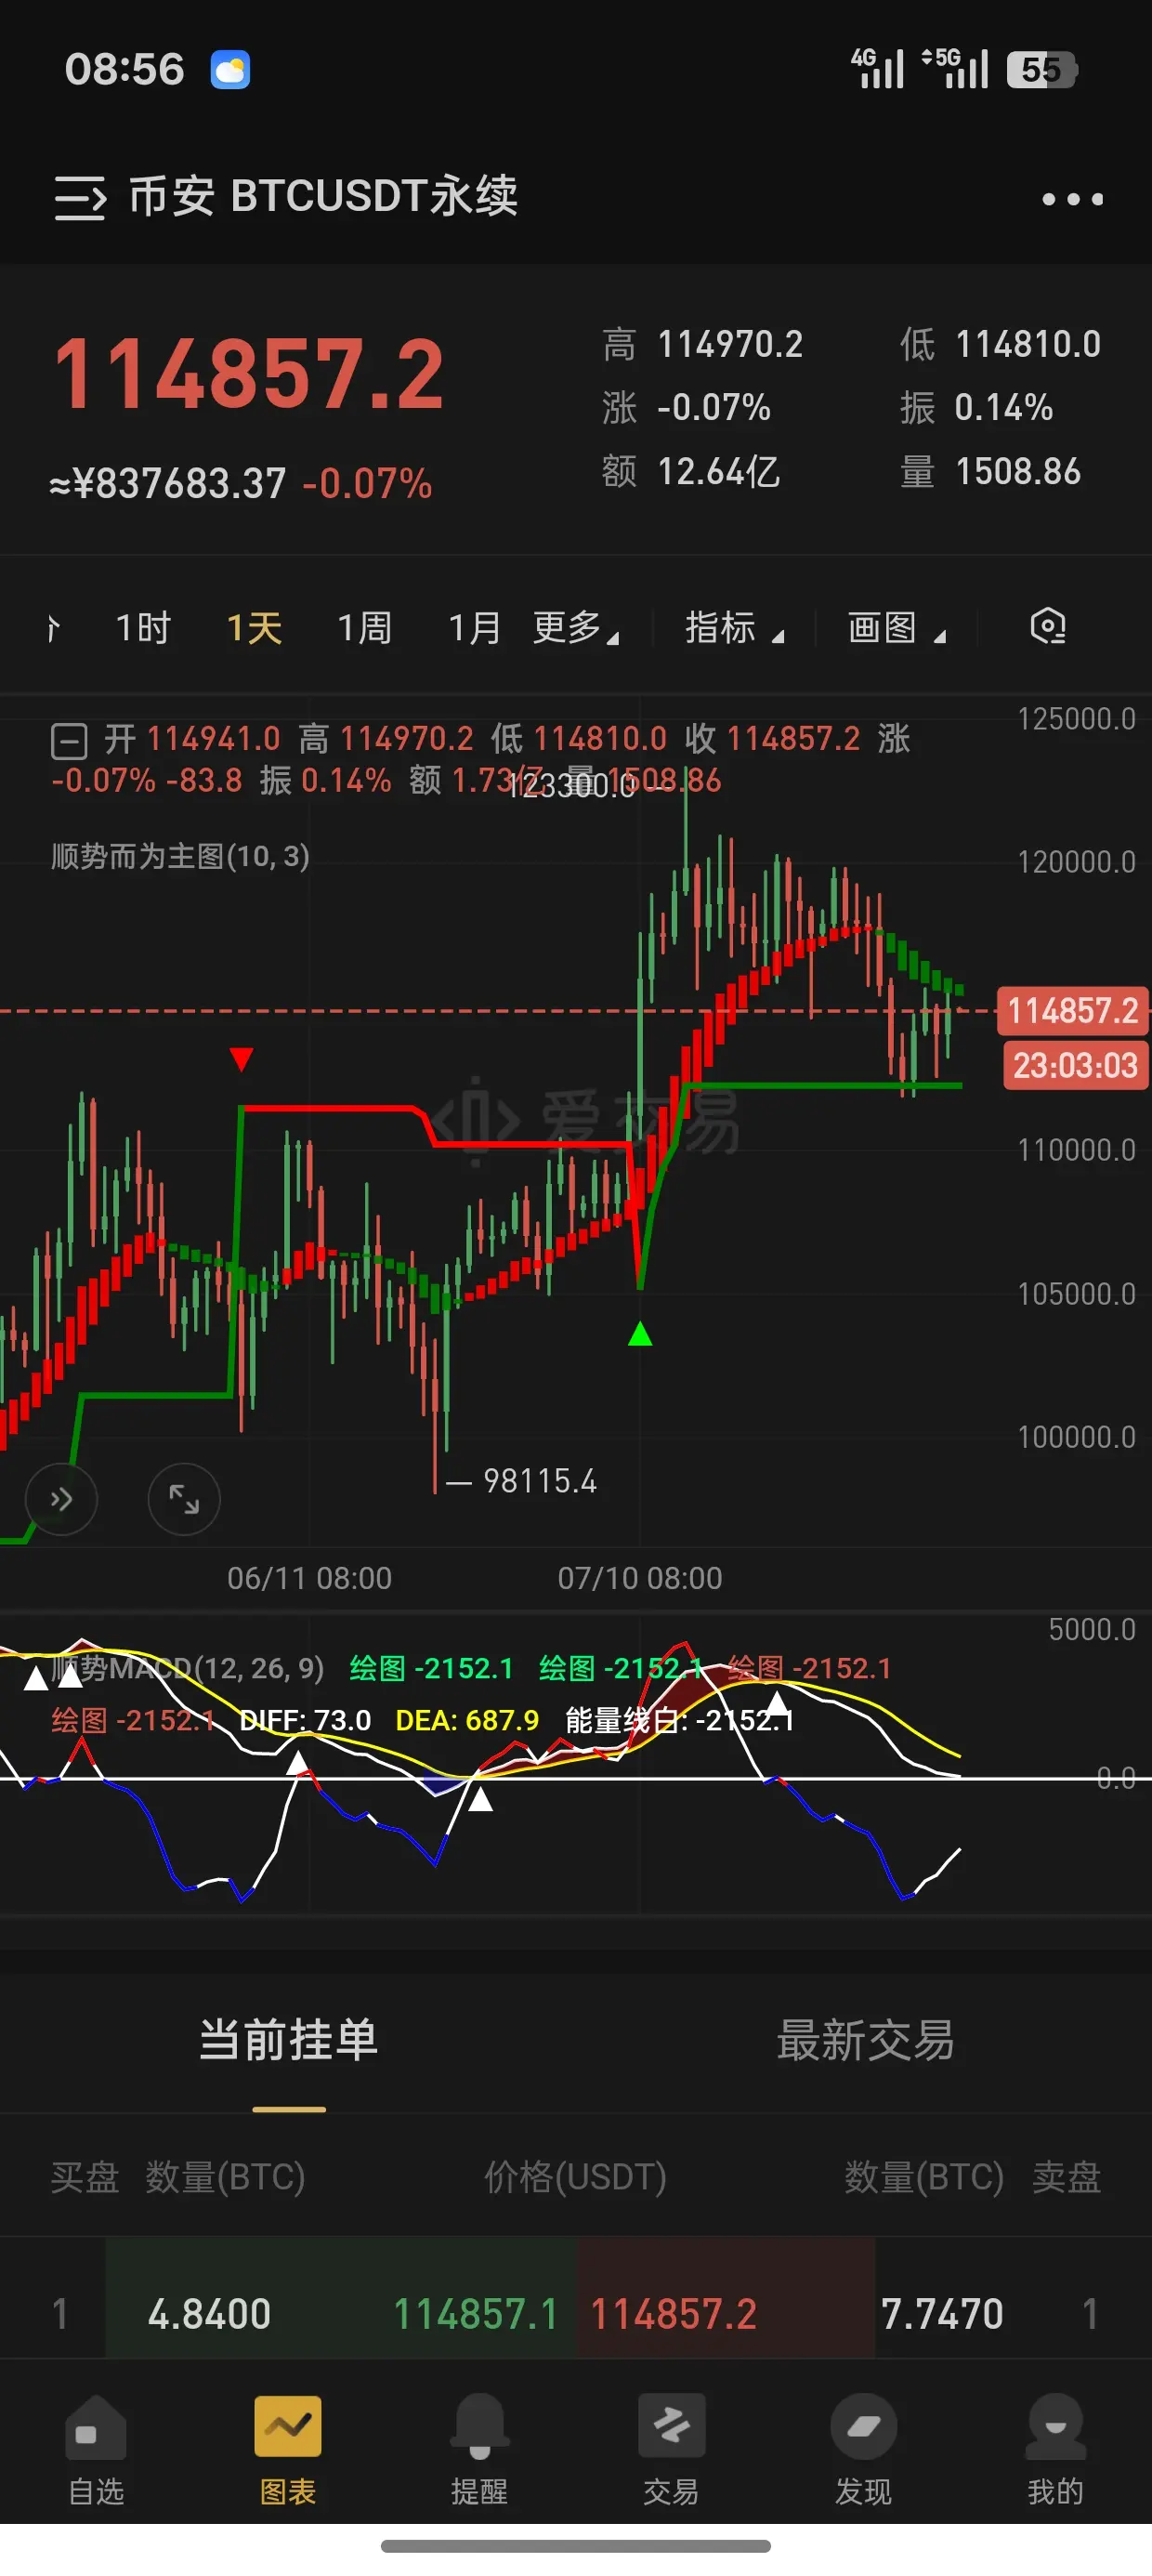This screenshot has height=2576, width=1152.
Task: Tap the bid quantity 4.8400
Action: 209,2314
